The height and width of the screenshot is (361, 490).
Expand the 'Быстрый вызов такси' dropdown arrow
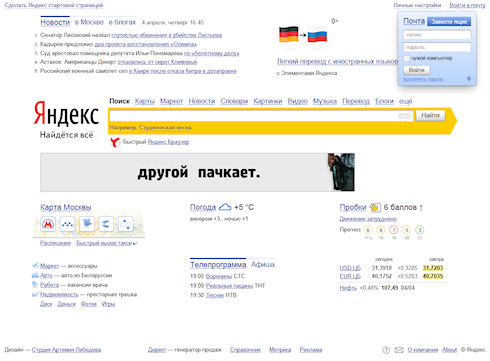[x=135, y=244]
